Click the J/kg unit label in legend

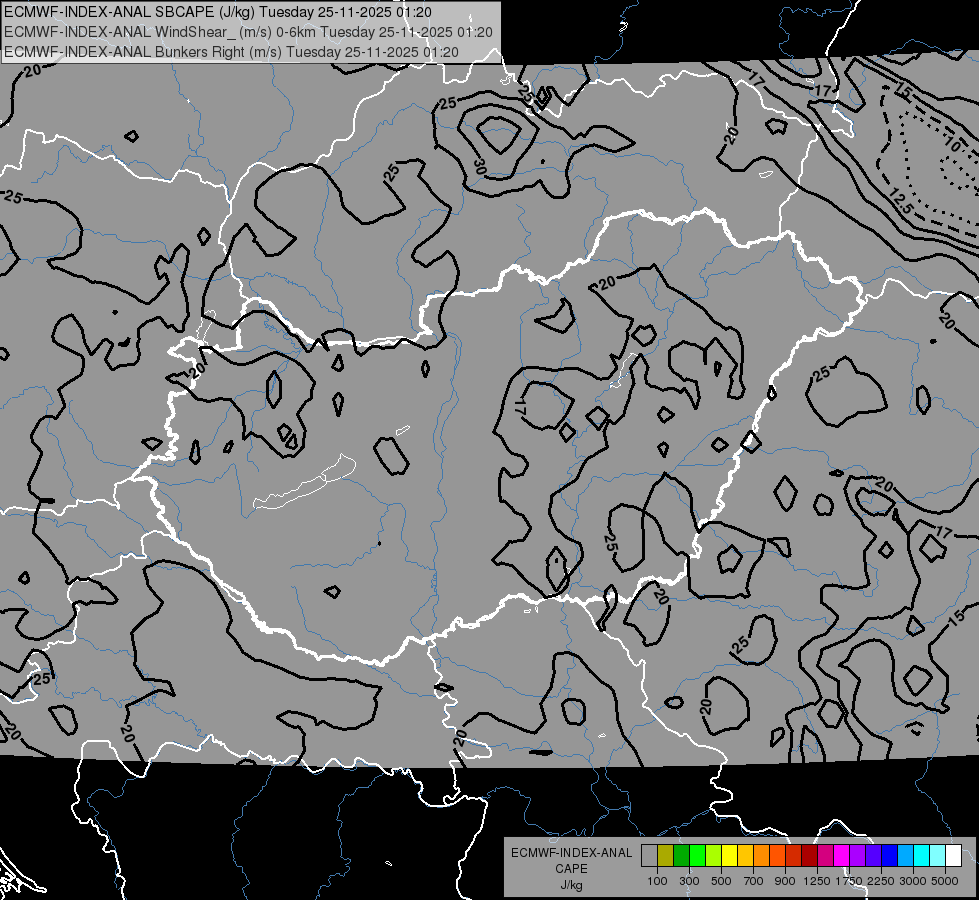tap(571, 885)
